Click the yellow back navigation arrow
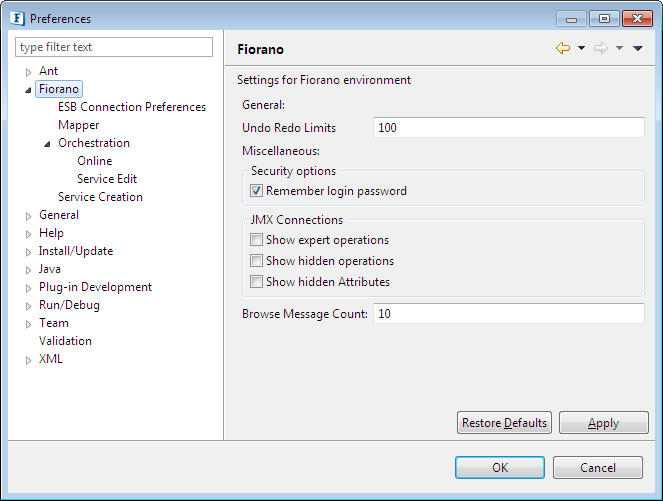This screenshot has height=501, width=663. [563, 48]
